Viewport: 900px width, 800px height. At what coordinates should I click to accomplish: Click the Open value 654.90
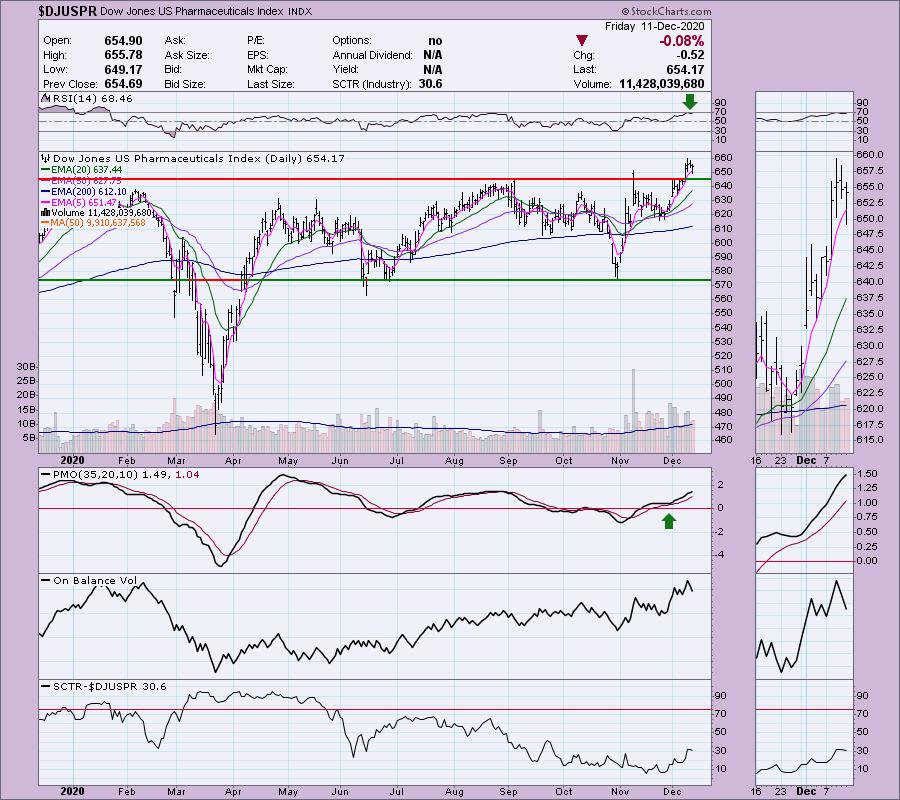pos(123,41)
